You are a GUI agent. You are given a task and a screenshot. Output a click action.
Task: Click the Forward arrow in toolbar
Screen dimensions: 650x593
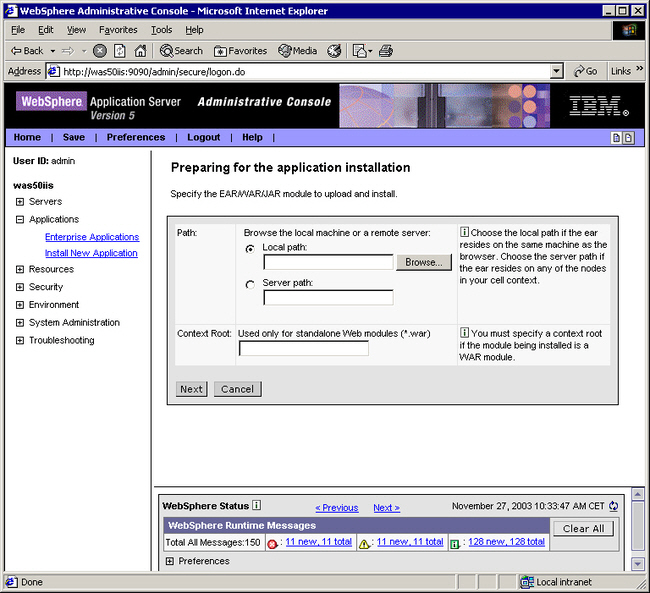[x=68, y=51]
